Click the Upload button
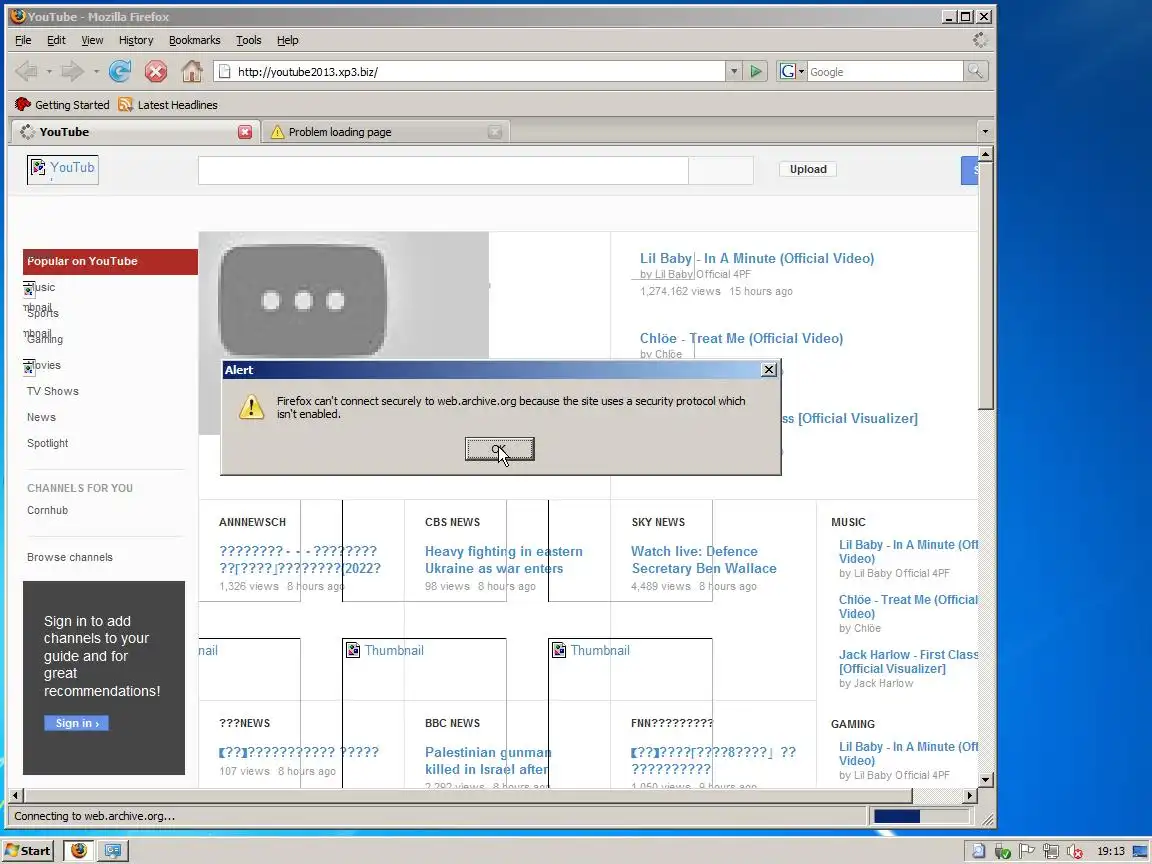This screenshot has height=864, width=1152. [x=808, y=169]
